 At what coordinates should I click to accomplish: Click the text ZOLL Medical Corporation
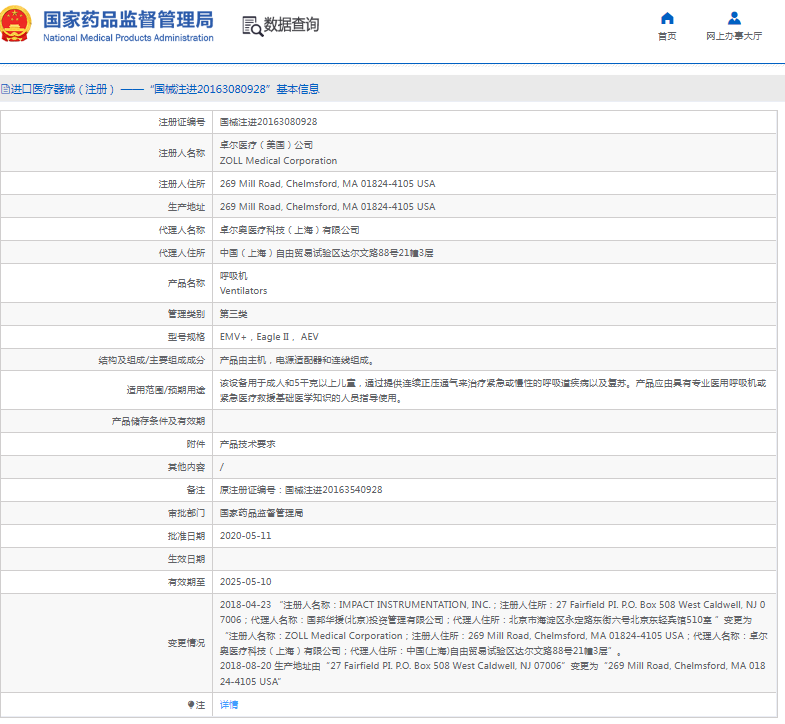(x=278, y=161)
